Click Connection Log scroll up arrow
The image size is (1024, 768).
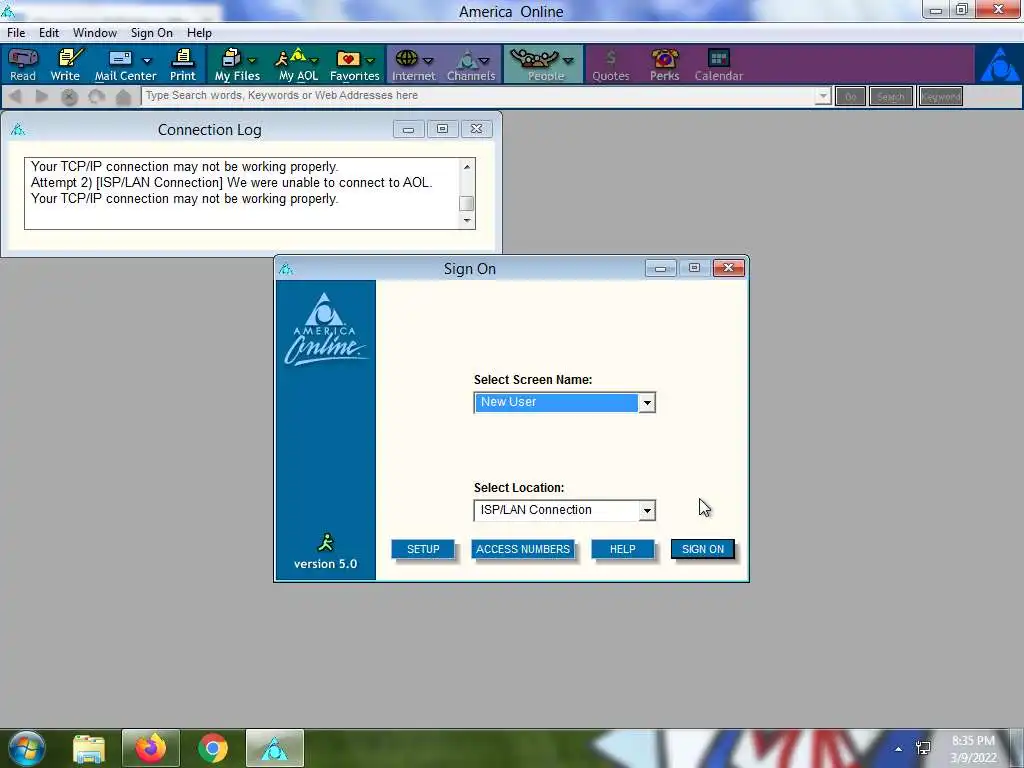tap(466, 167)
